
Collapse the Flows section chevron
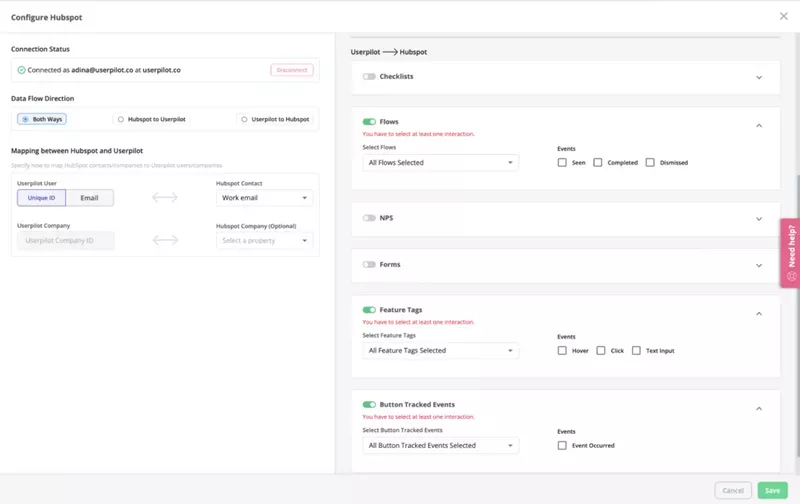[x=759, y=125]
